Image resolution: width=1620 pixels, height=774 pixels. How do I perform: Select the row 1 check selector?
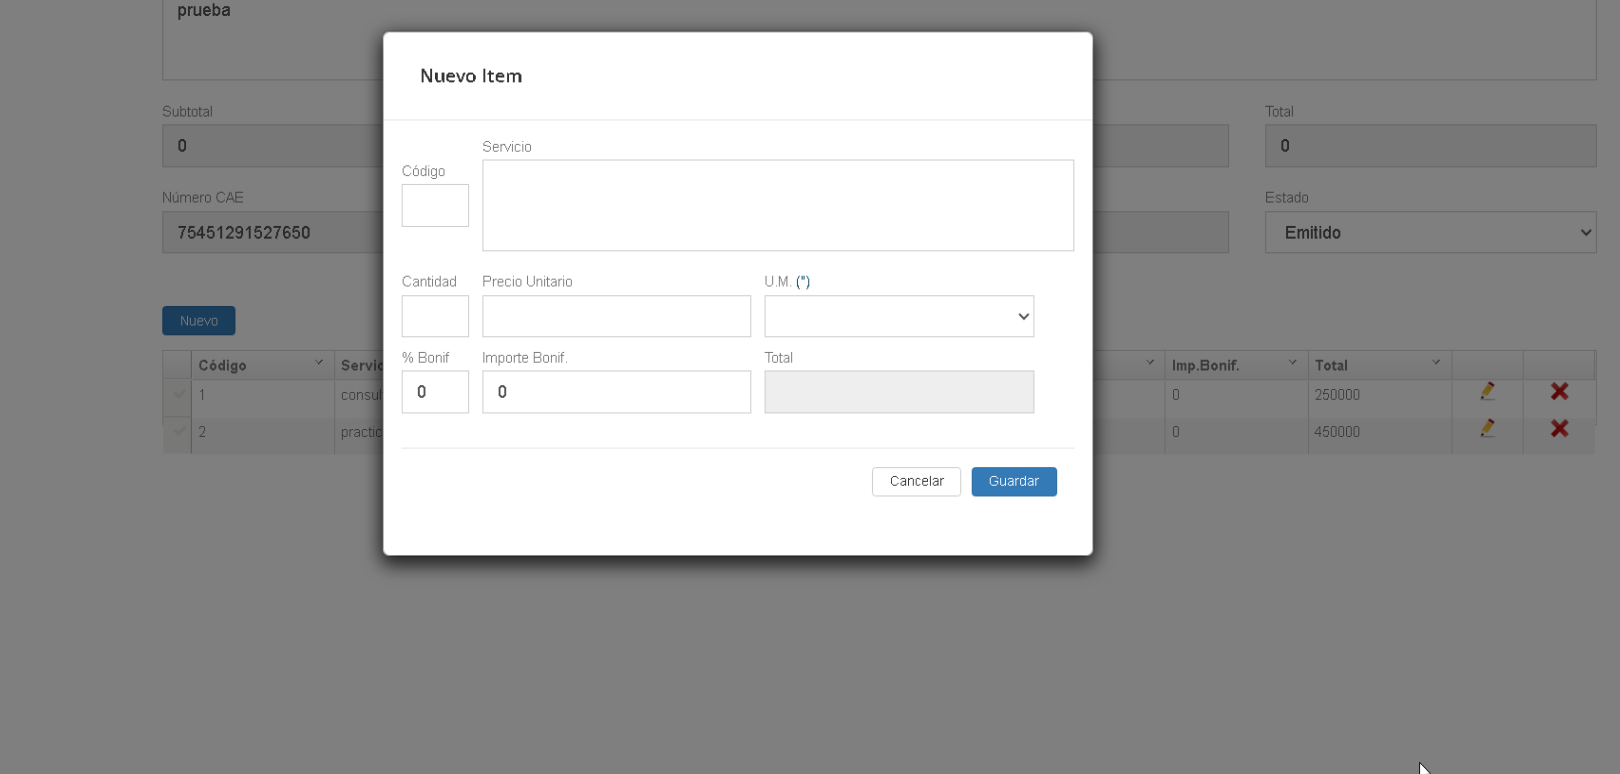tap(178, 395)
